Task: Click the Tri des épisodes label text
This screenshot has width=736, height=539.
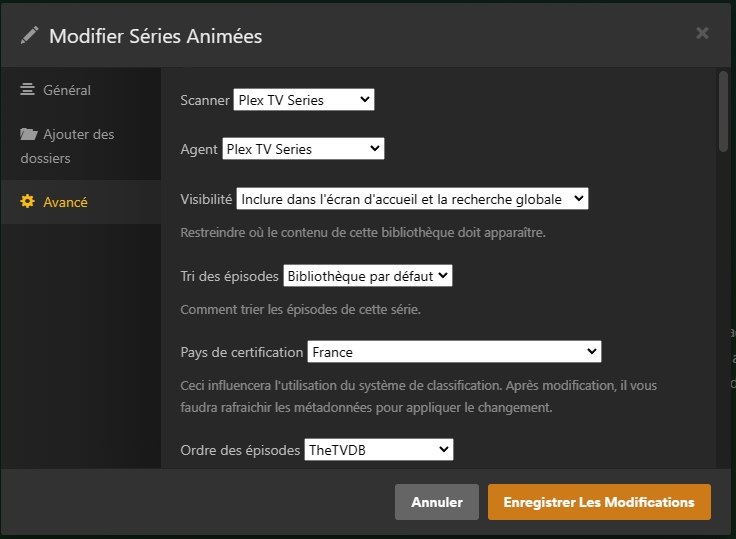Action: (x=229, y=275)
